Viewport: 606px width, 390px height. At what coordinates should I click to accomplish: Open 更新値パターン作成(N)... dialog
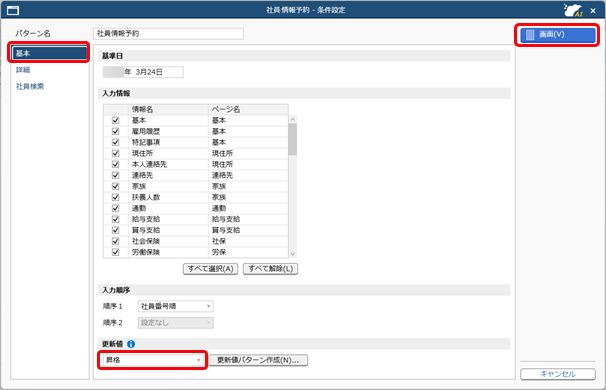click(x=258, y=360)
